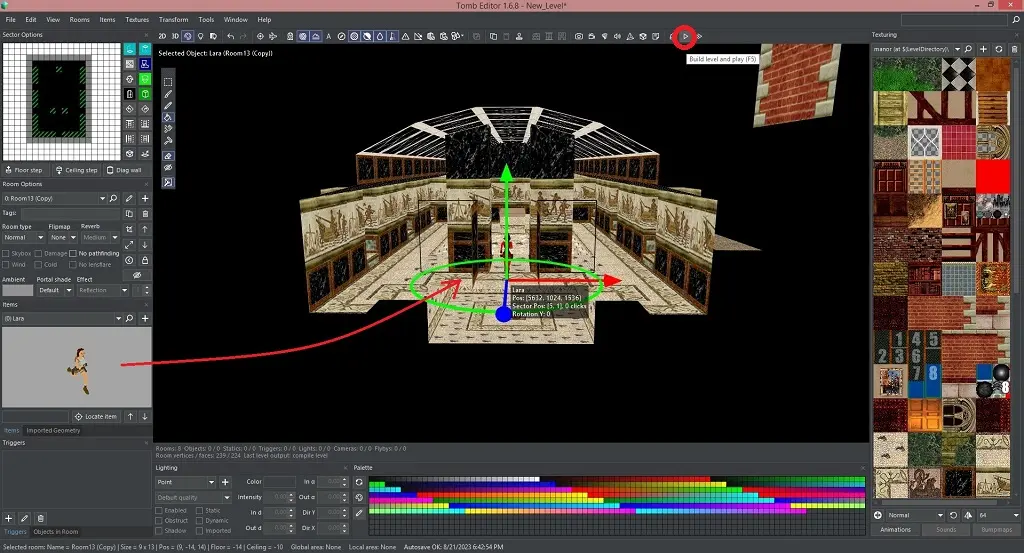The width and height of the screenshot is (1024, 553).
Task: Check the Obstruct lighting option
Action: pyautogui.click(x=159, y=520)
